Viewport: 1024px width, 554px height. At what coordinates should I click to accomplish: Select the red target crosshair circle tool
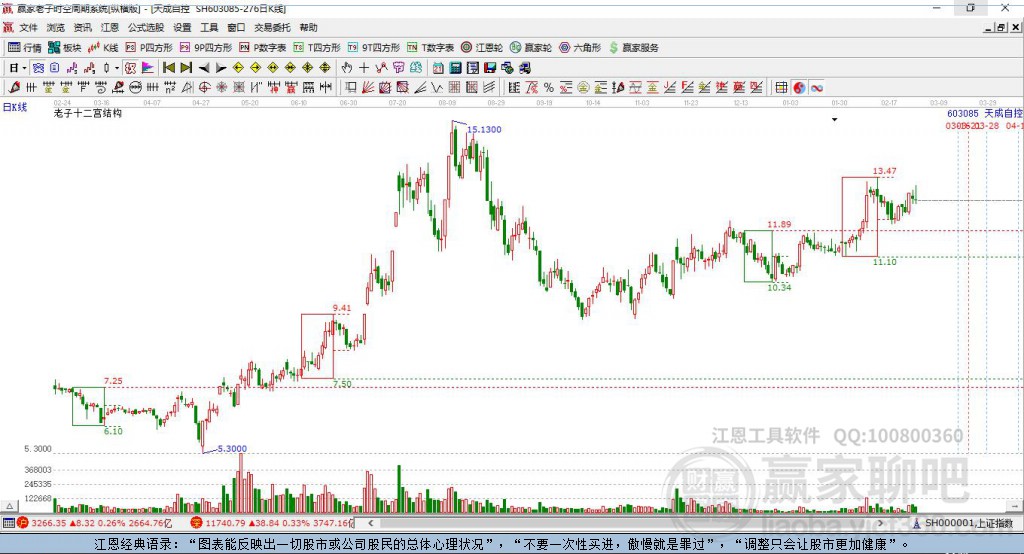[x=204, y=88]
